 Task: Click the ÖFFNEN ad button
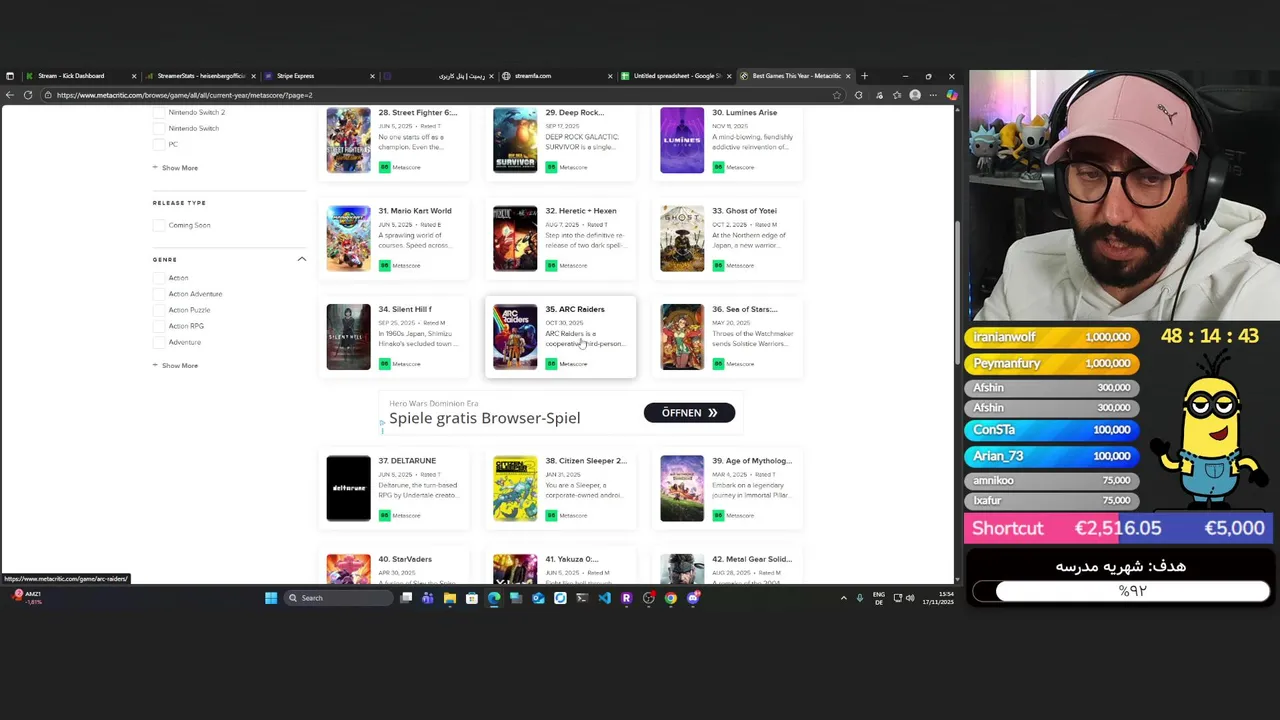pos(689,413)
